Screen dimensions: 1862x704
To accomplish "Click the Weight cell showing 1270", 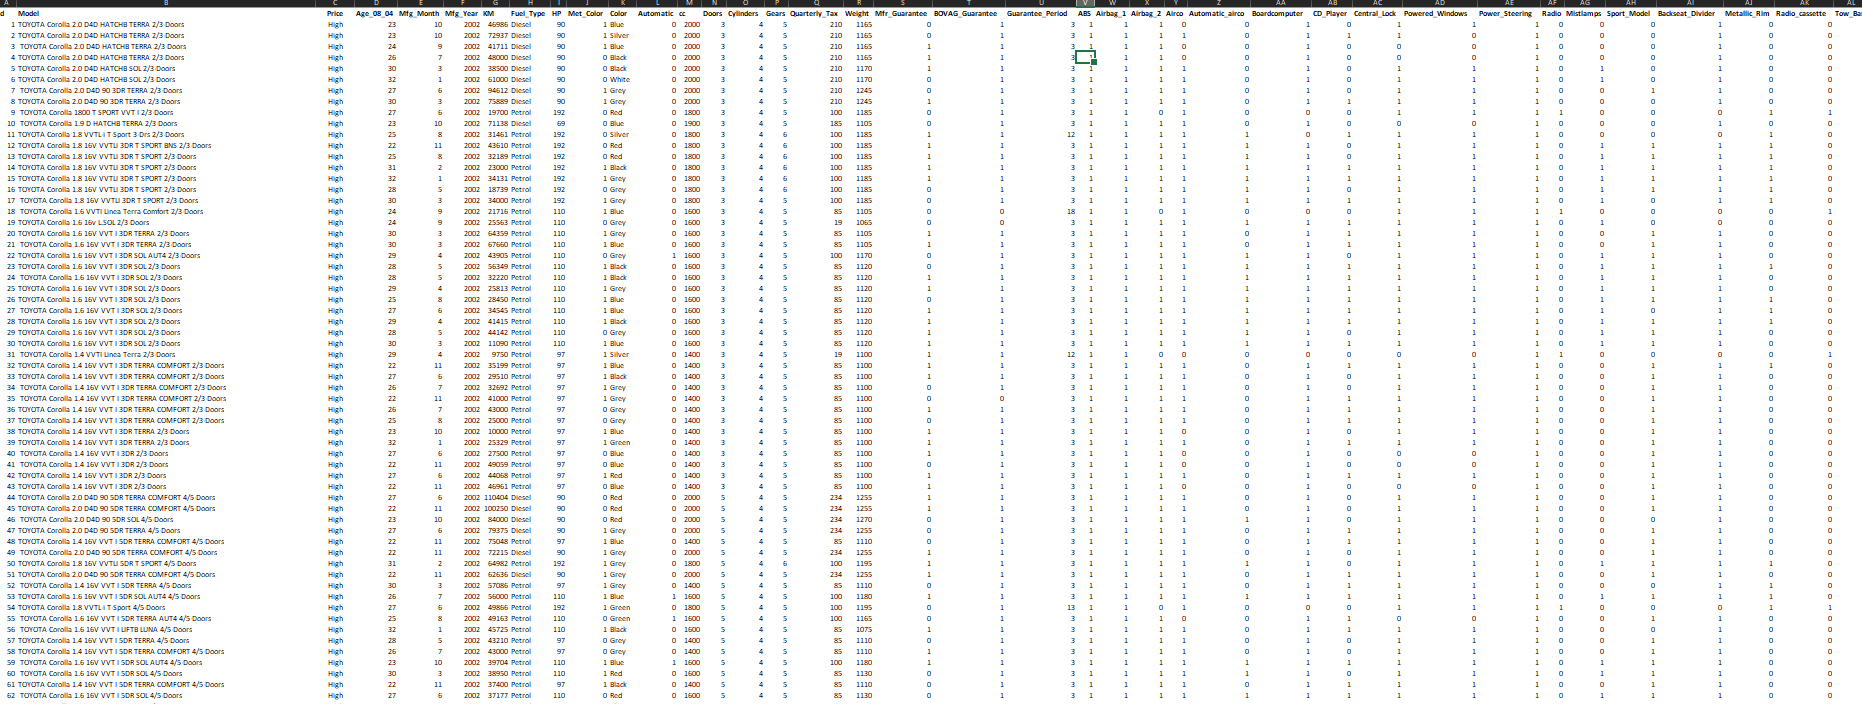I will point(863,520).
